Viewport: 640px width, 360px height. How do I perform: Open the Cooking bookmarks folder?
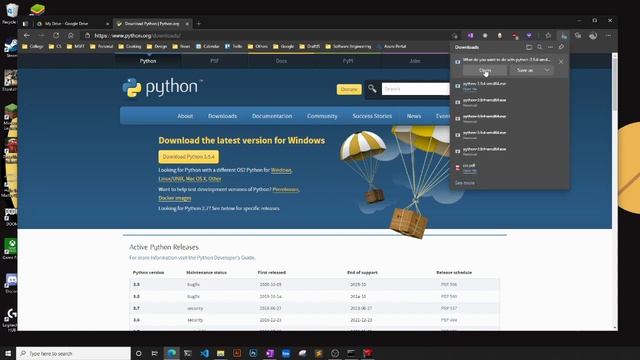[130, 47]
